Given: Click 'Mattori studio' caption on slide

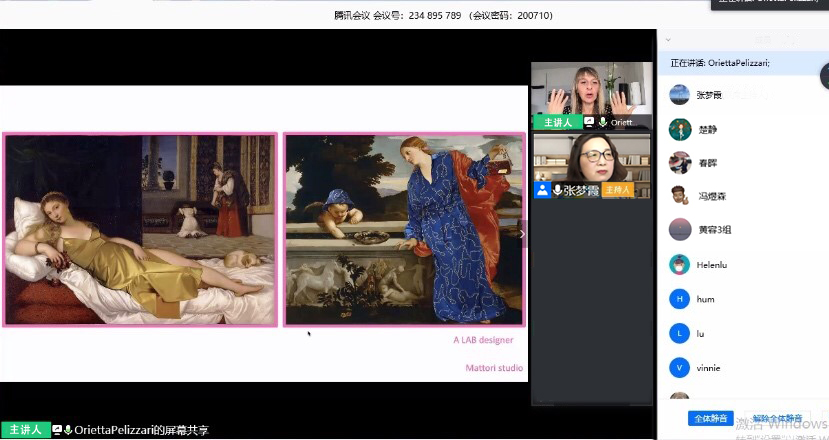Looking at the screenshot, I should pos(494,368).
